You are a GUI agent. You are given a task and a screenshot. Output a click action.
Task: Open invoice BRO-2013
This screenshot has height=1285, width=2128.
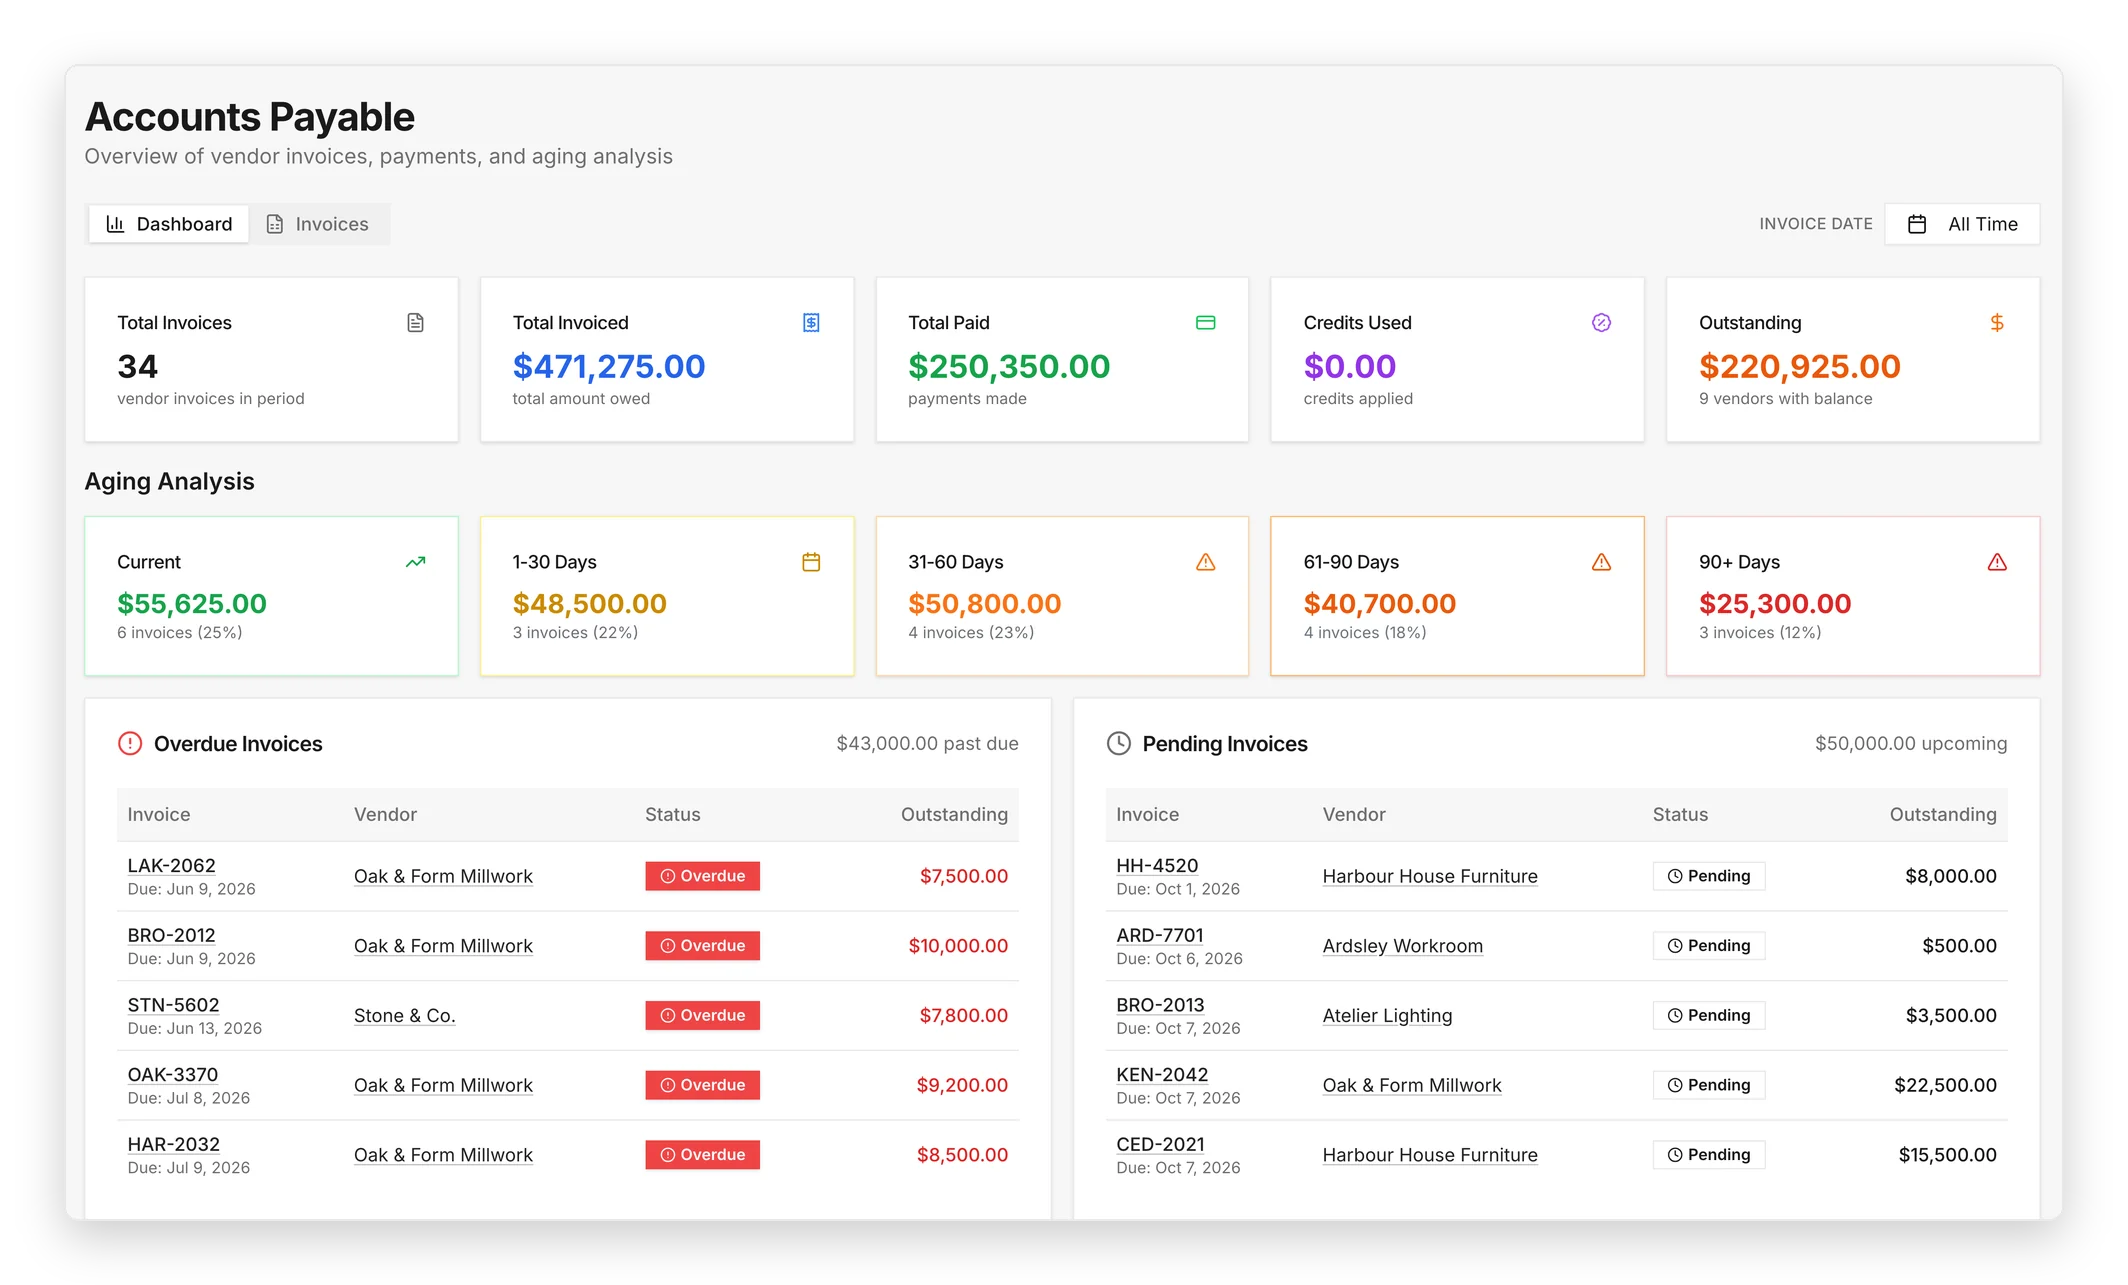coord(1160,1005)
